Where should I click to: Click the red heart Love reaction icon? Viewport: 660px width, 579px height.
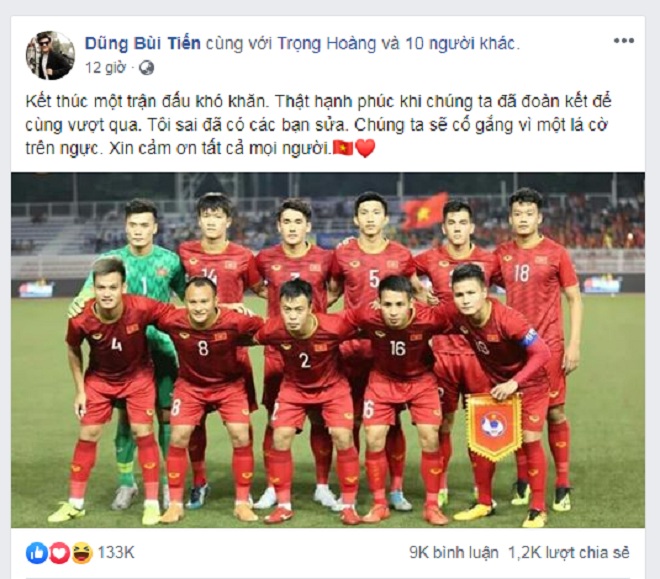tap(59, 553)
